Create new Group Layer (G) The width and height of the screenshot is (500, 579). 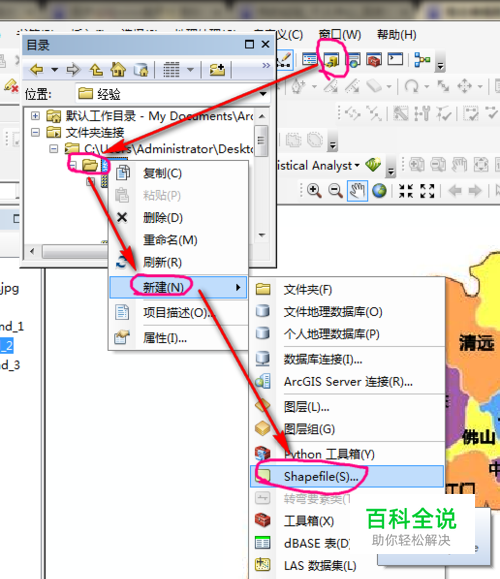[347, 429]
